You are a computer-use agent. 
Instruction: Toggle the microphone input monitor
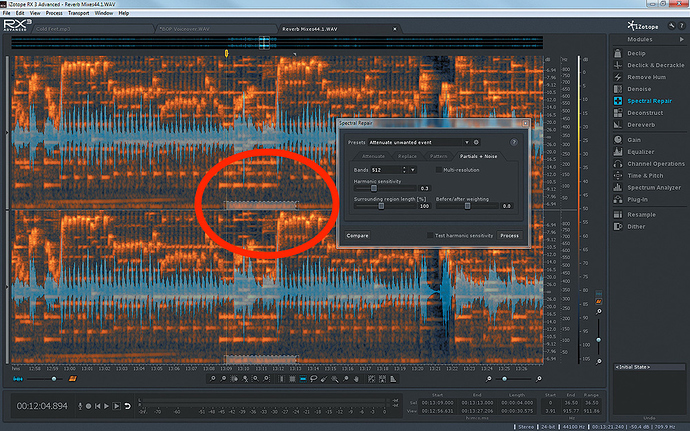click(80, 406)
